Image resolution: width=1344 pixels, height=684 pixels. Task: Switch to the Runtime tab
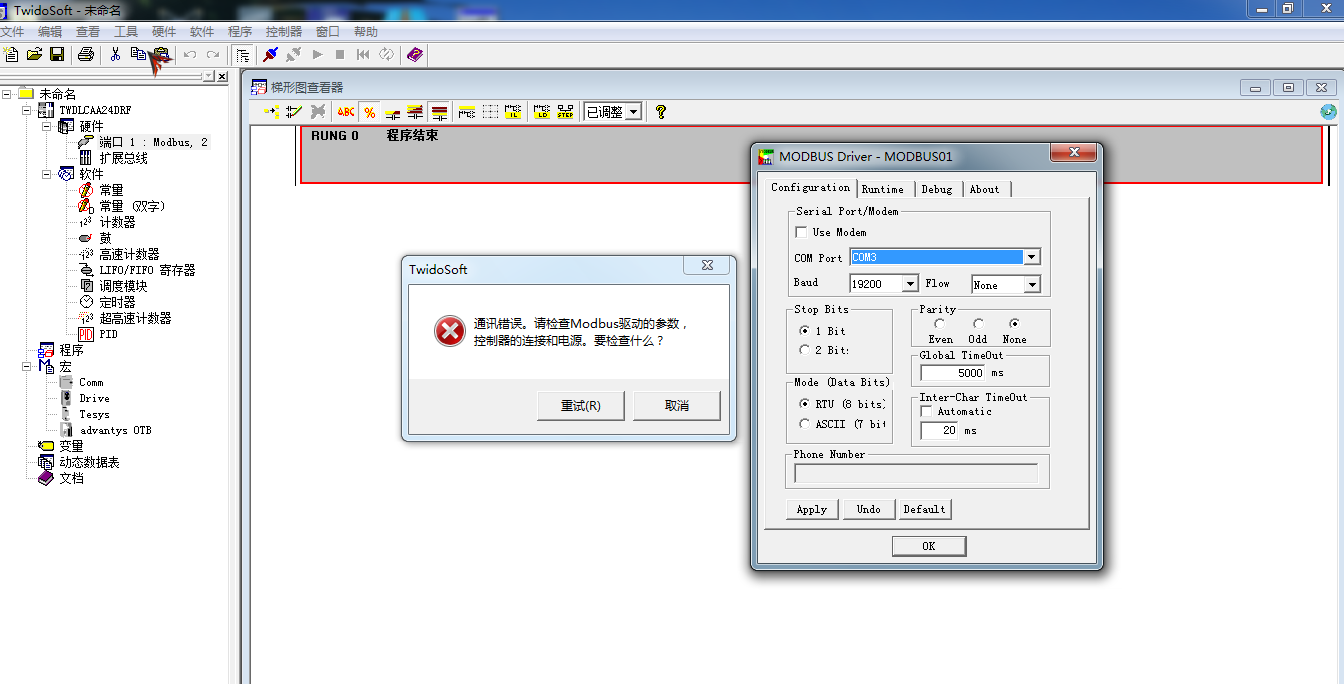click(x=883, y=189)
